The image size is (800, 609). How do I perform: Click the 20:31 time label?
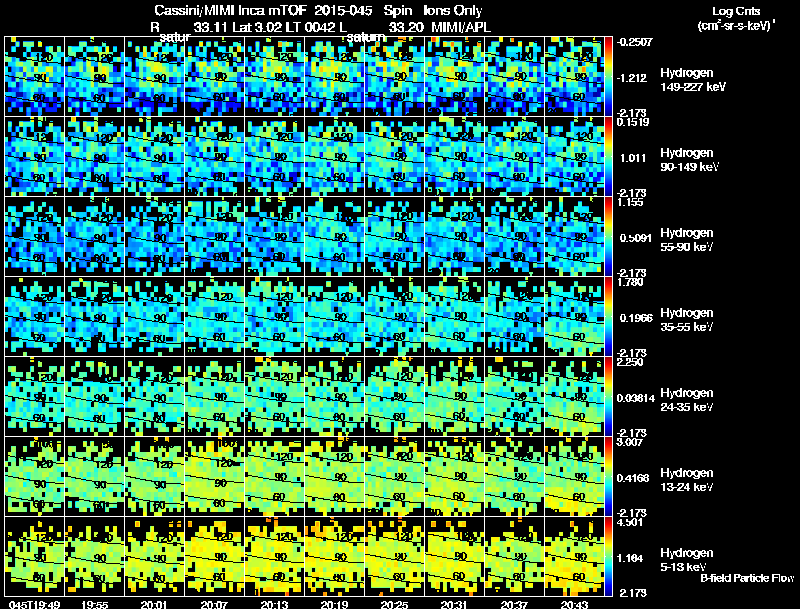tap(454, 604)
